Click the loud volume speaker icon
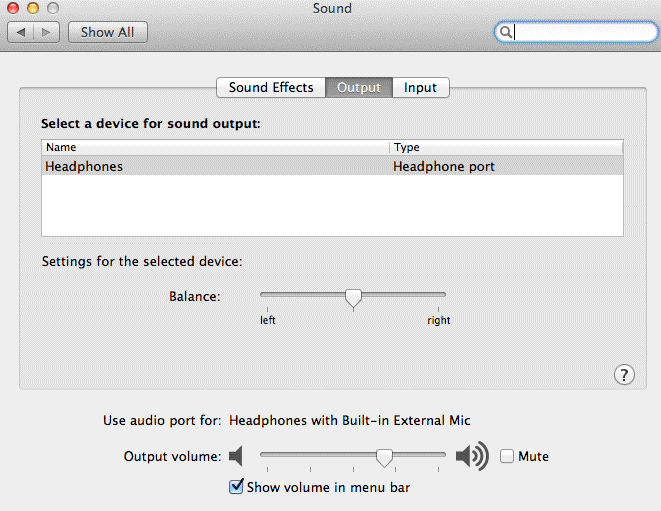Viewport: 661px width, 511px height. tap(471, 457)
